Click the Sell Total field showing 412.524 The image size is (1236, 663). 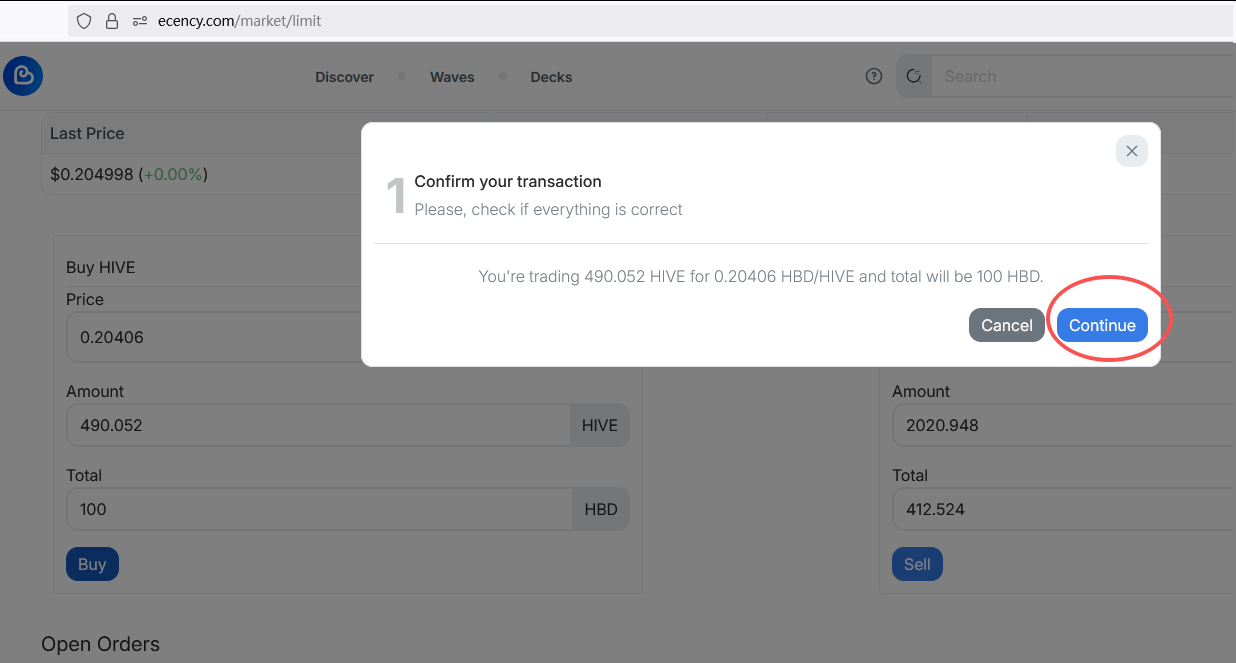click(1064, 509)
